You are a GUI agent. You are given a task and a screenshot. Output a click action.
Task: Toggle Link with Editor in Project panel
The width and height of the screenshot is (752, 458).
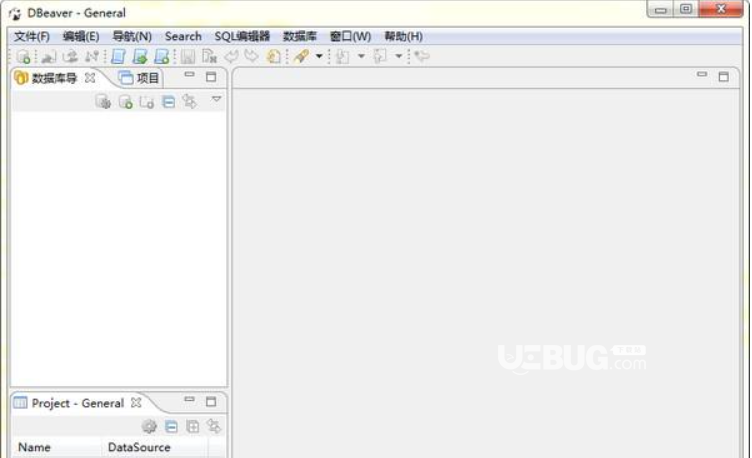(214, 426)
